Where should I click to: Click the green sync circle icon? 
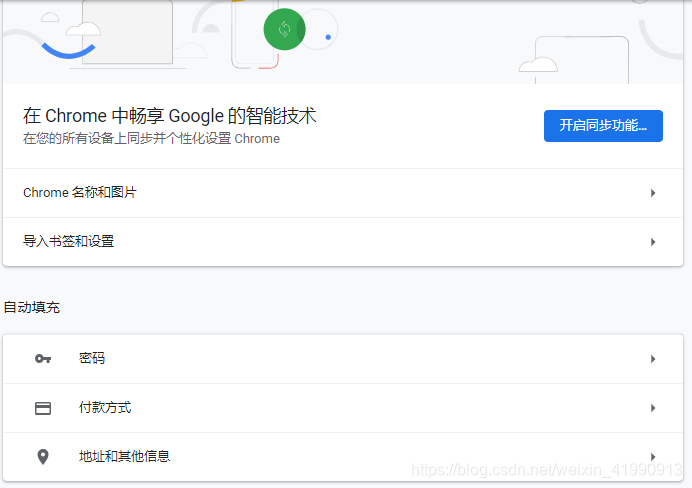pos(284,29)
